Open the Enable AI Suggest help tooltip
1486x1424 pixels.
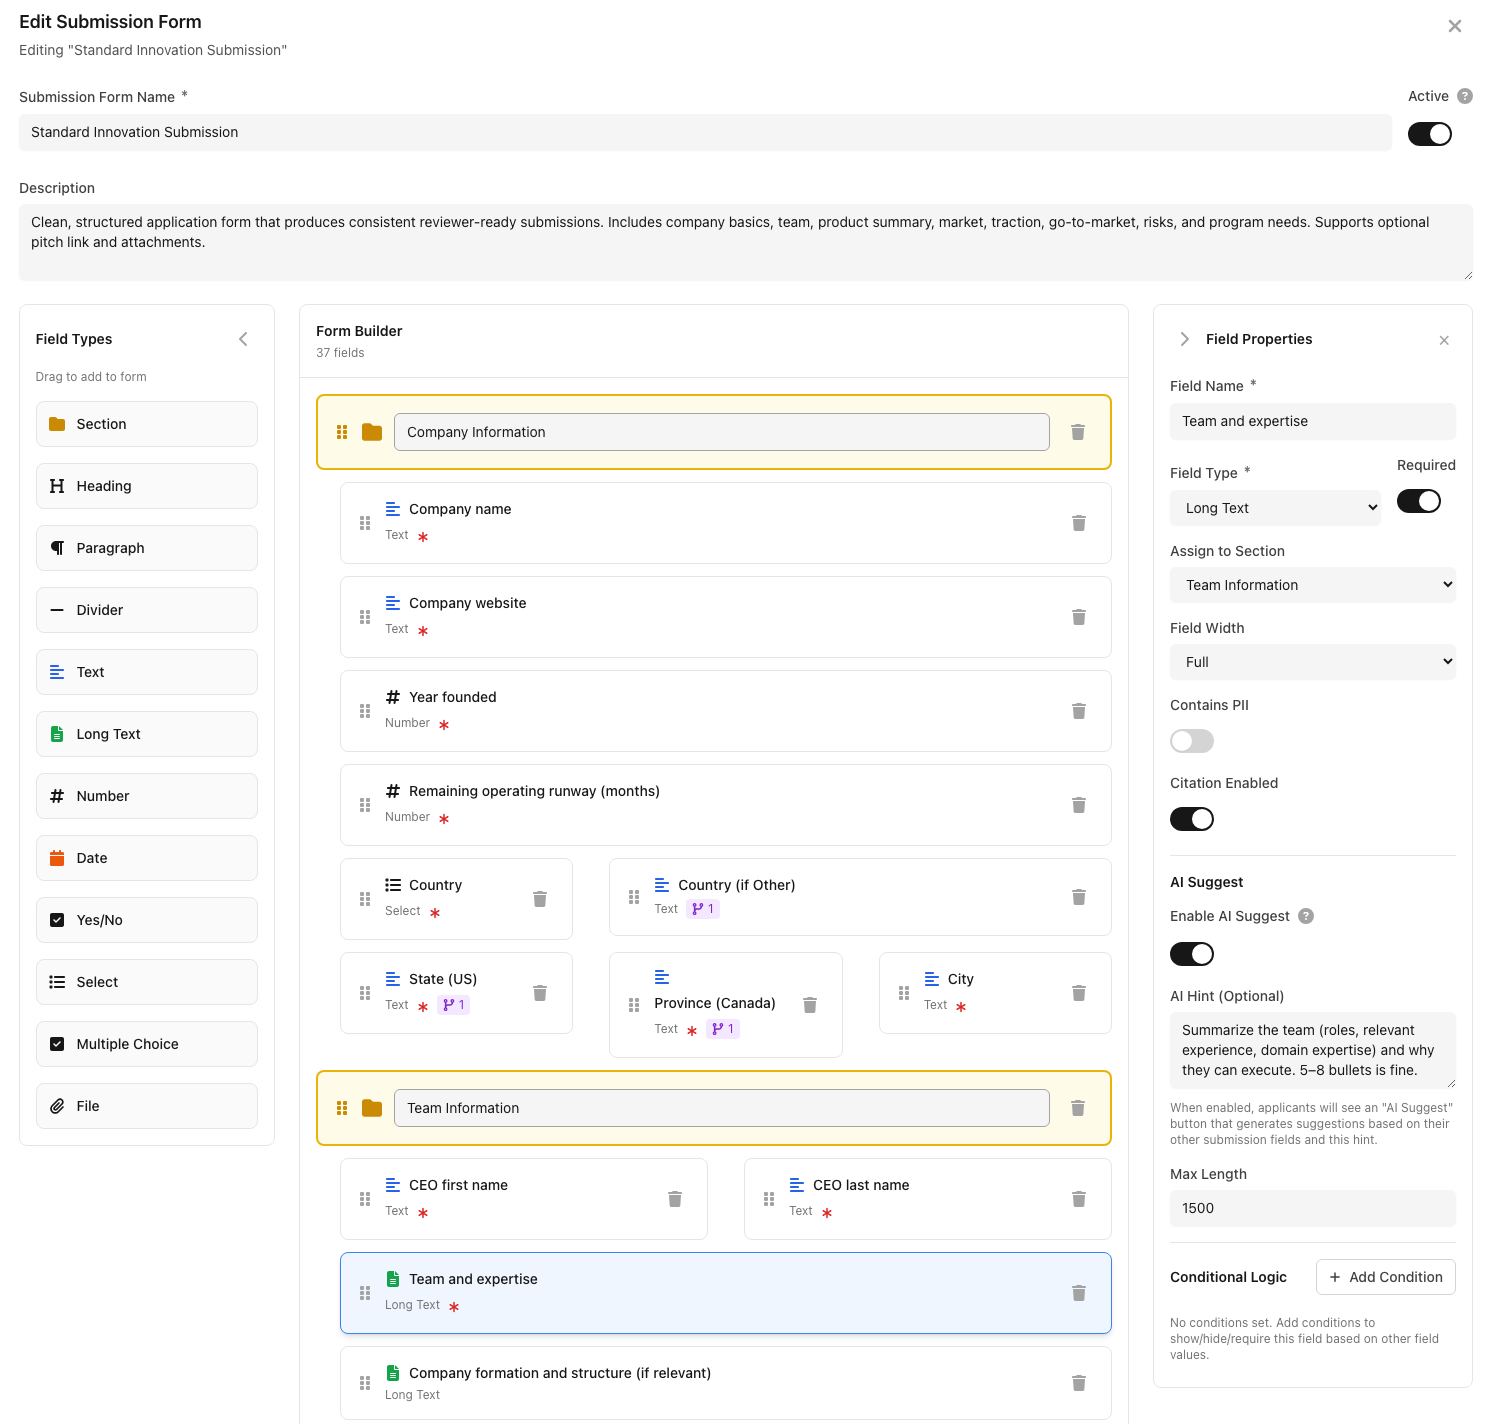1306,916
